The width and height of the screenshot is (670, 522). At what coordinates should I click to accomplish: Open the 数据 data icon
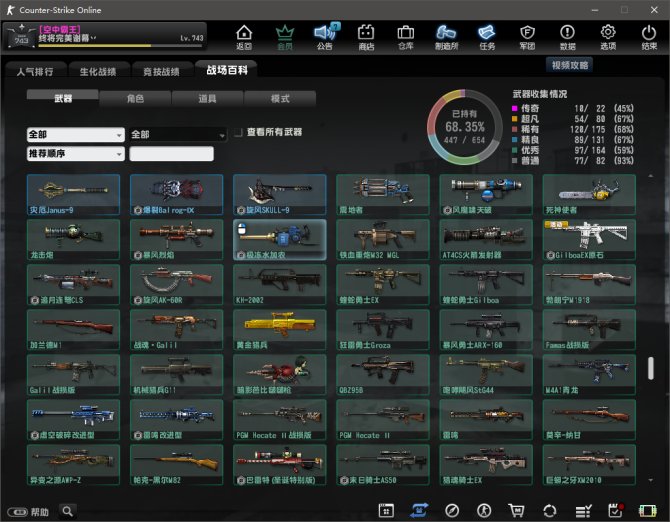pyautogui.click(x=567, y=37)
